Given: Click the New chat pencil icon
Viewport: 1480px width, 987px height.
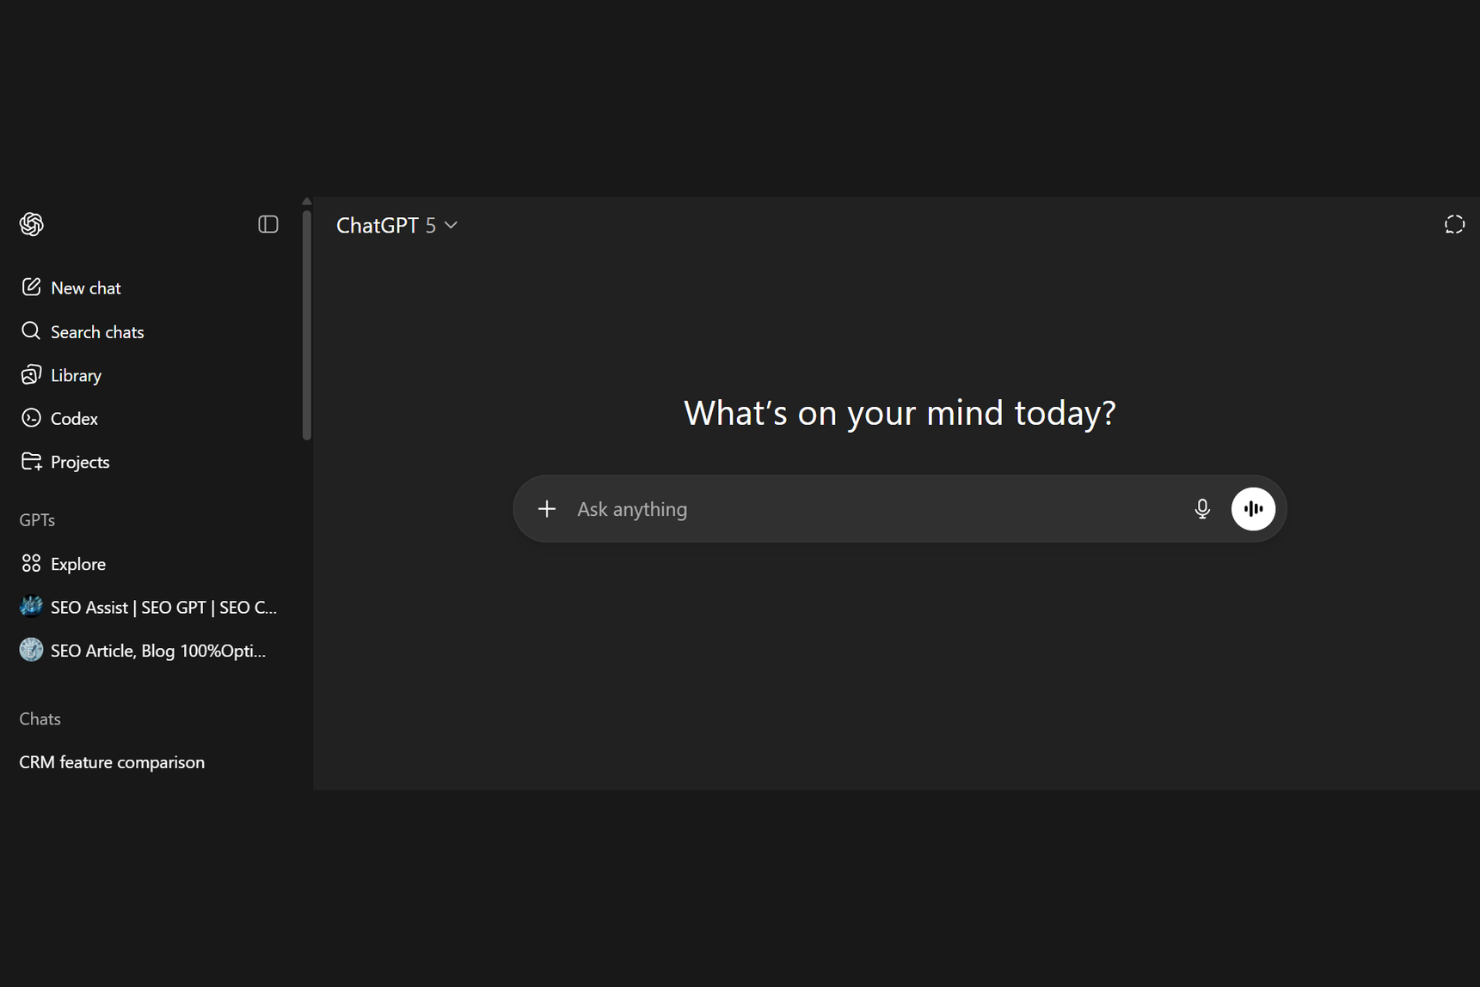Looking at the screenshot, I should click(31, 287).
